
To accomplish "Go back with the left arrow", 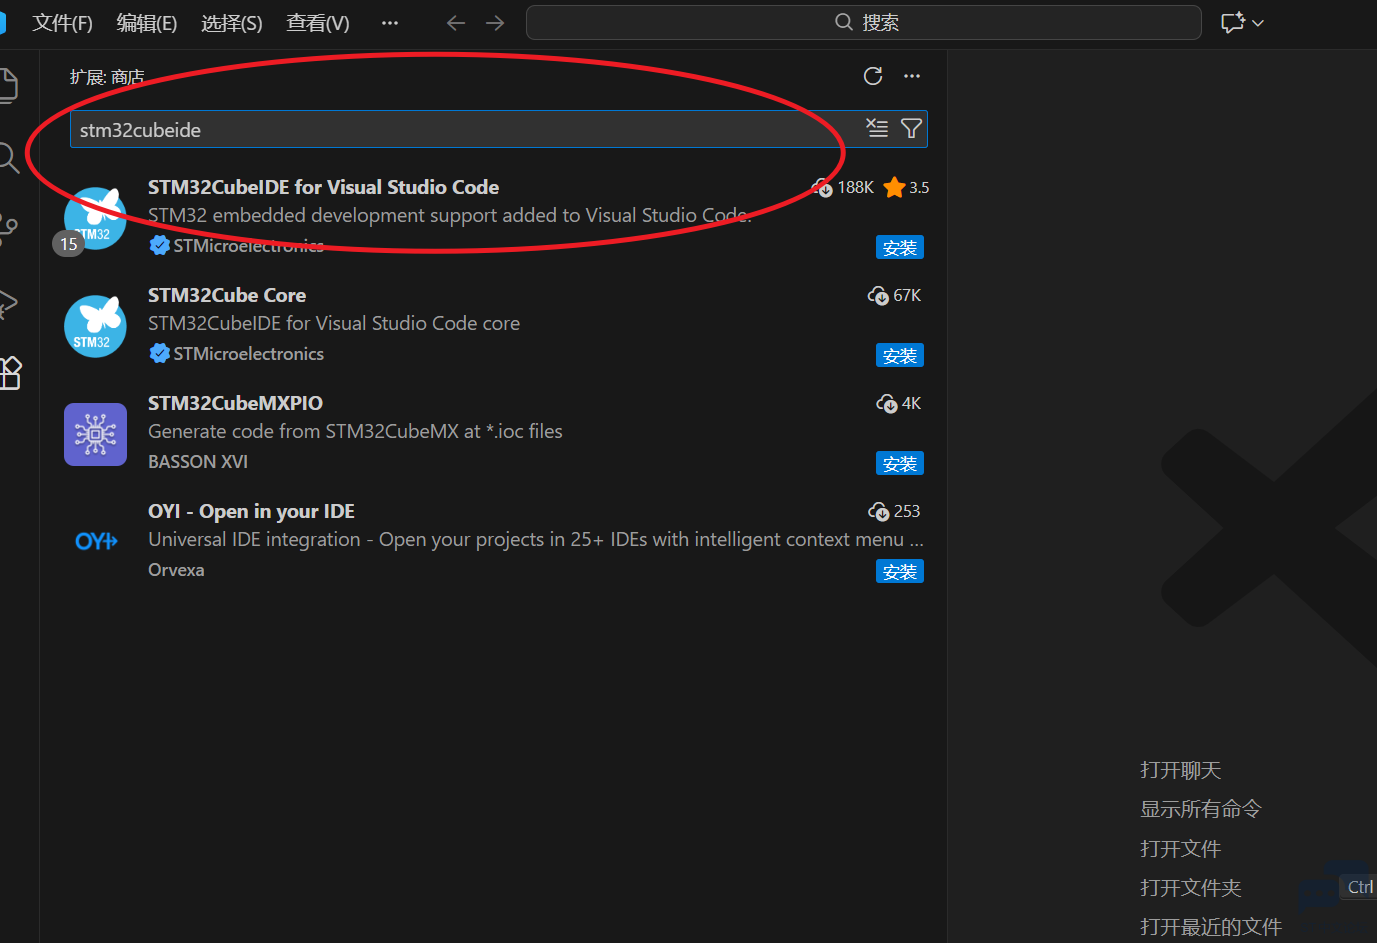I will [x=456, y=23].
